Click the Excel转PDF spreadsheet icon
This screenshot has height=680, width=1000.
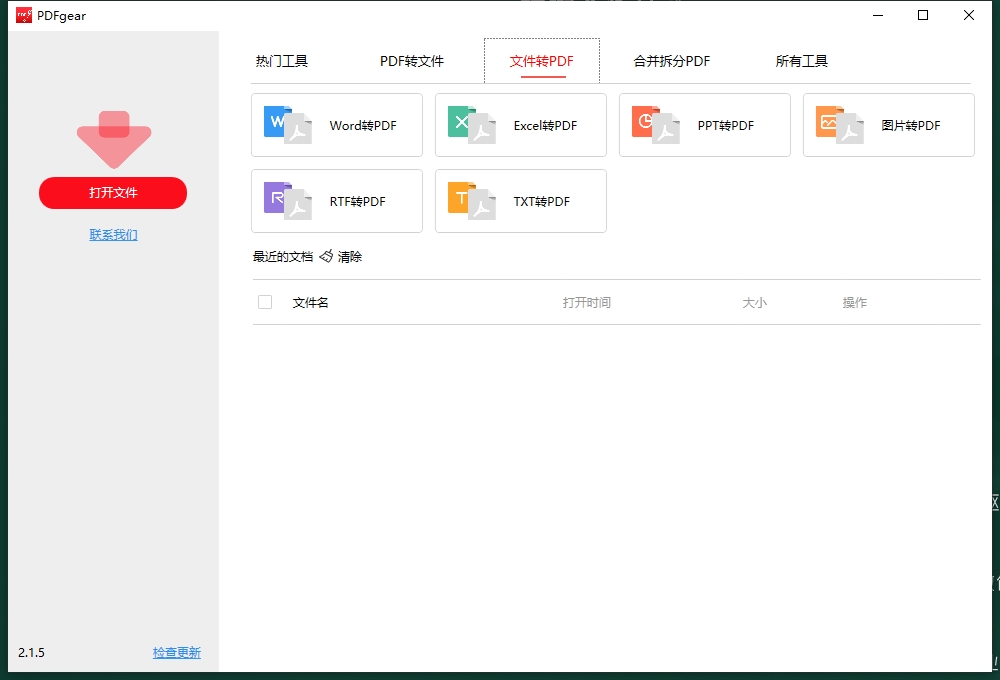472,125
